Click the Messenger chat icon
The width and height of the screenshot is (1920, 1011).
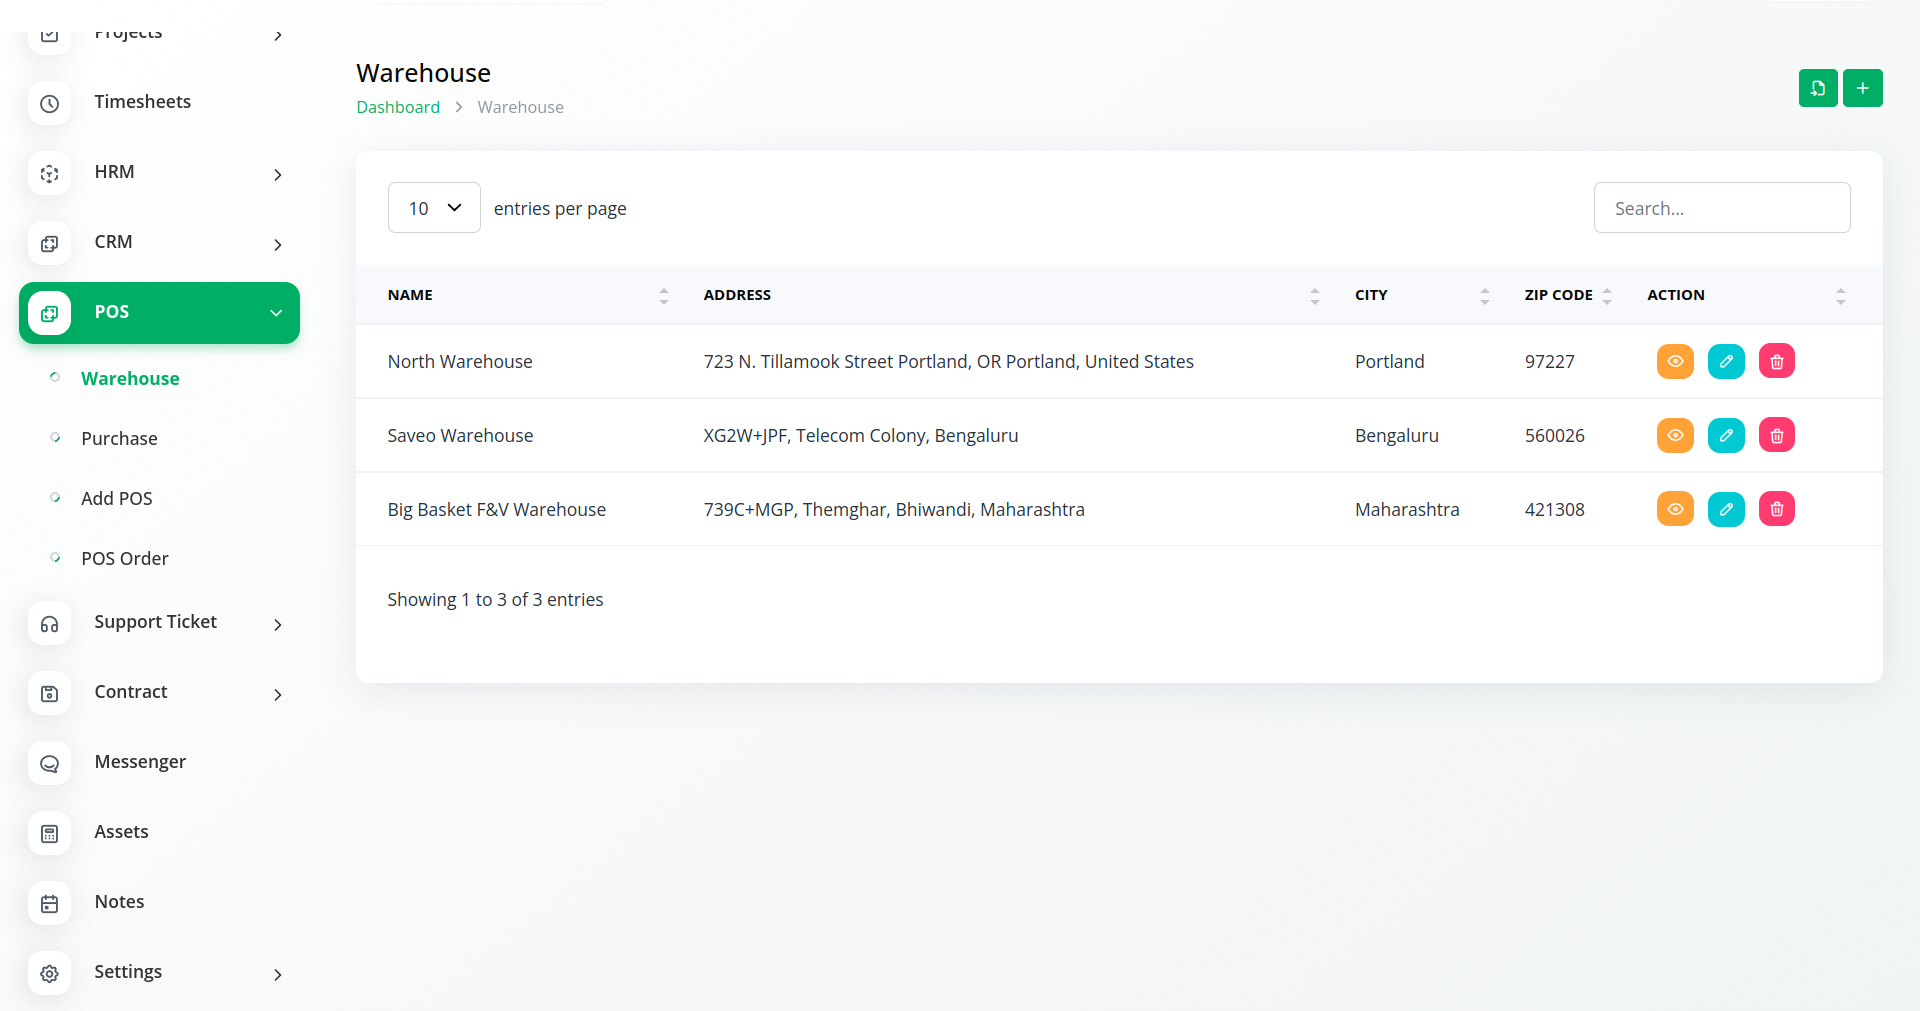coord(49,763)
